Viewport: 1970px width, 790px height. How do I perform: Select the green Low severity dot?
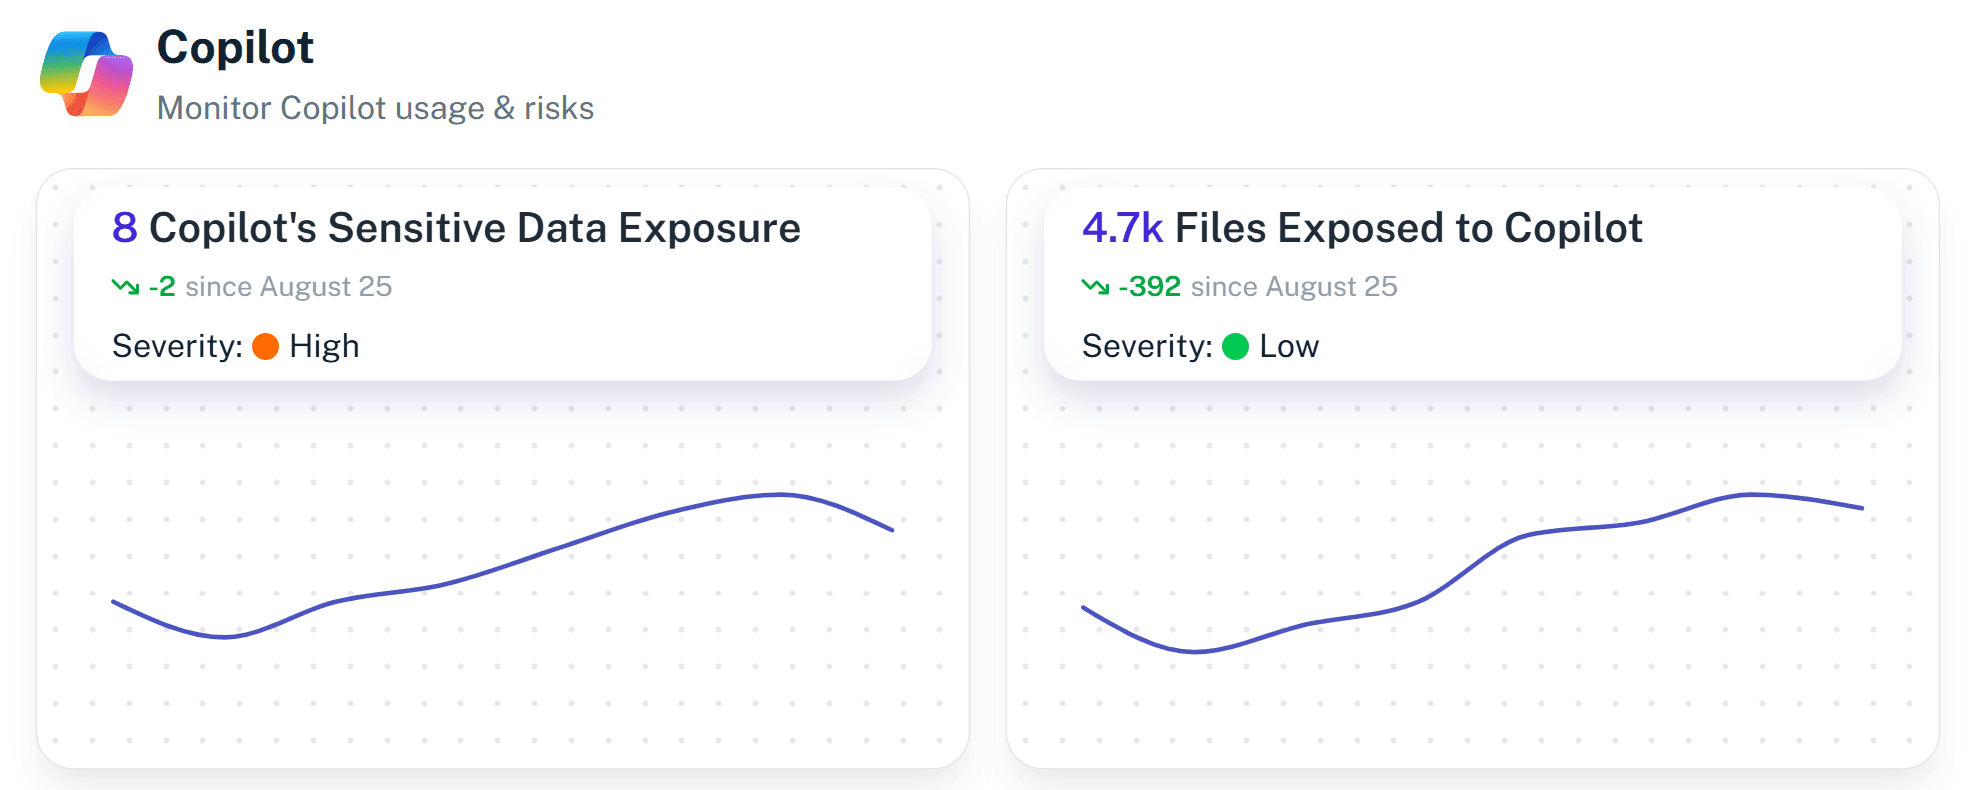(x=1235, y=346)
